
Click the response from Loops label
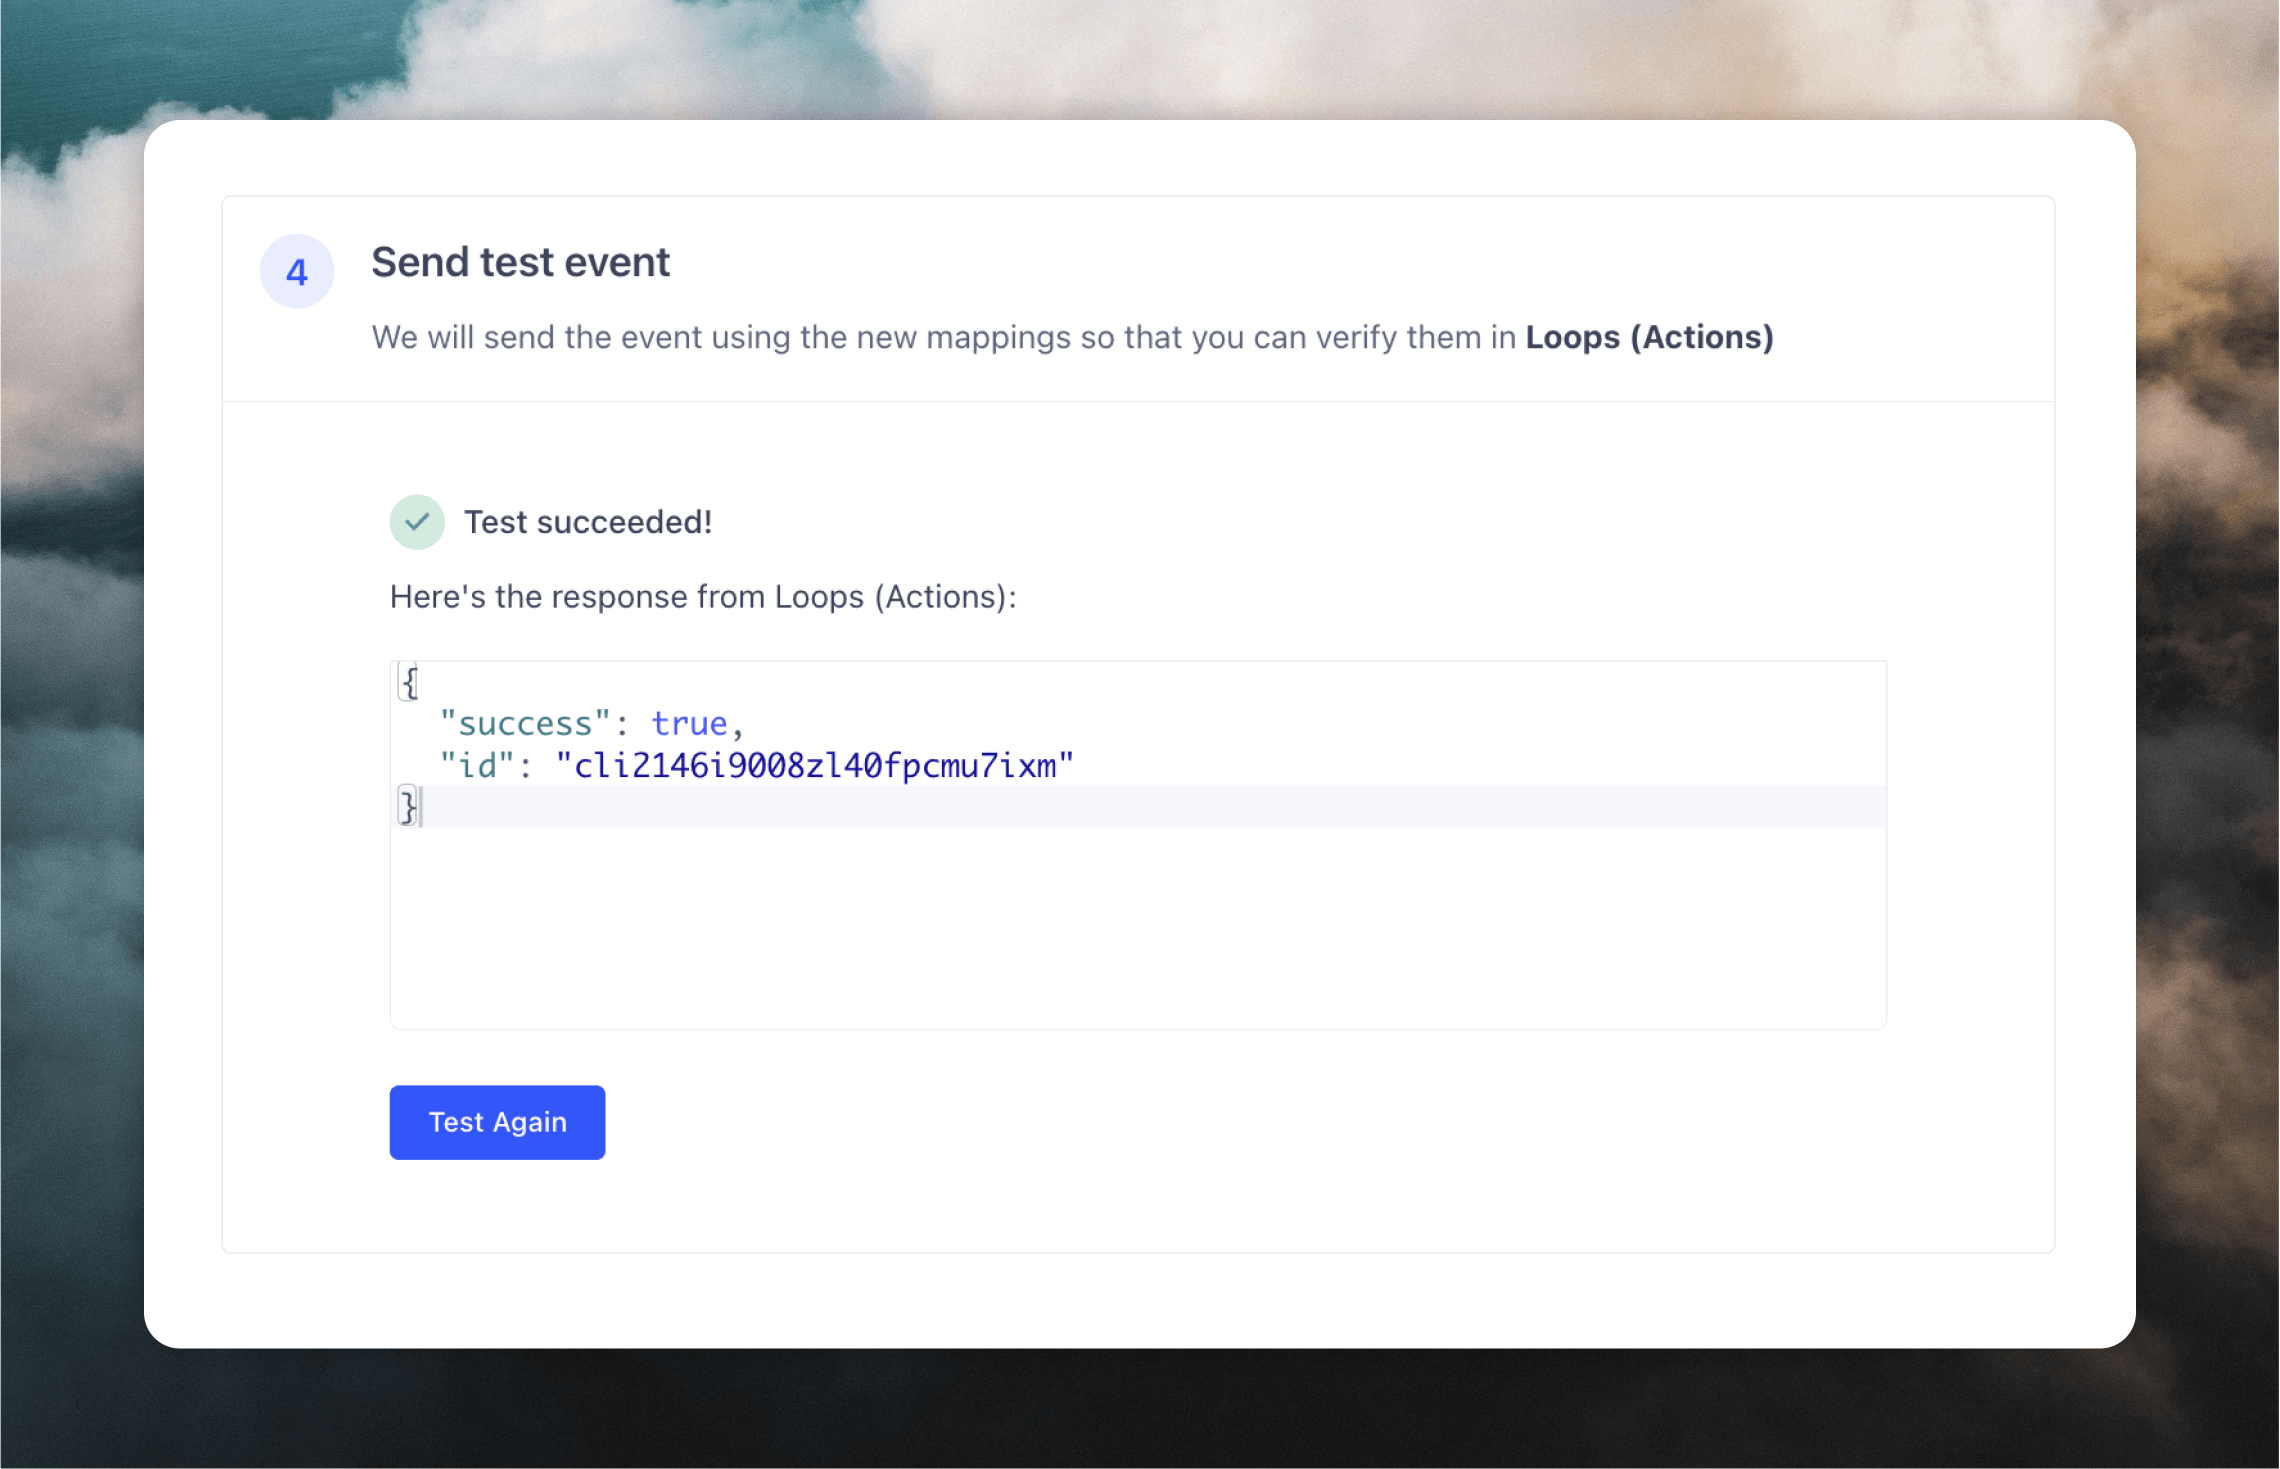(x=702, y=597)
